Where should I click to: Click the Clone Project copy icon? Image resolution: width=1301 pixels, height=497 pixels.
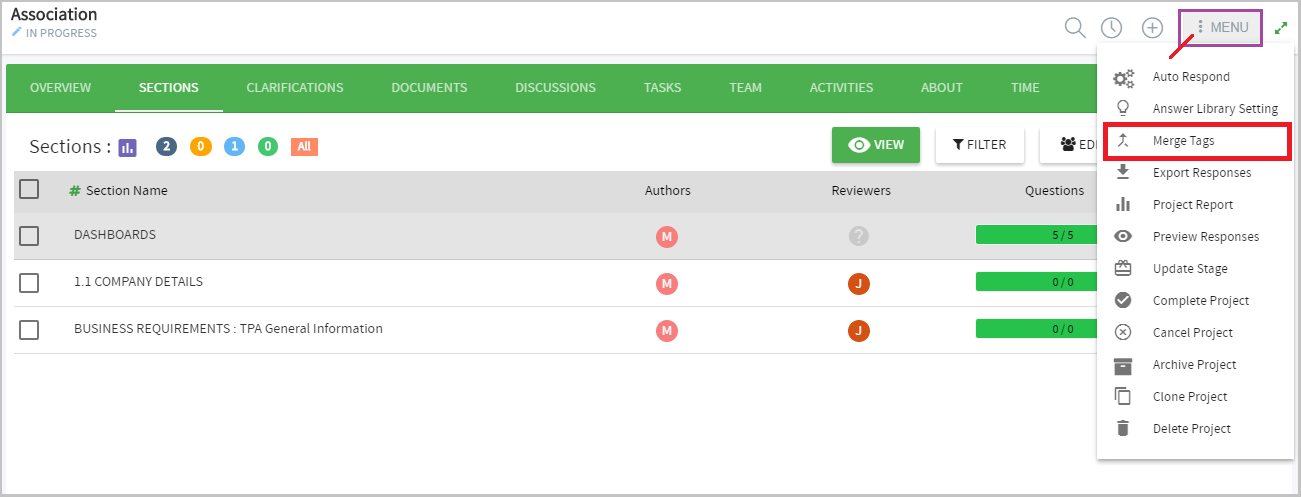click(1123, 396)
